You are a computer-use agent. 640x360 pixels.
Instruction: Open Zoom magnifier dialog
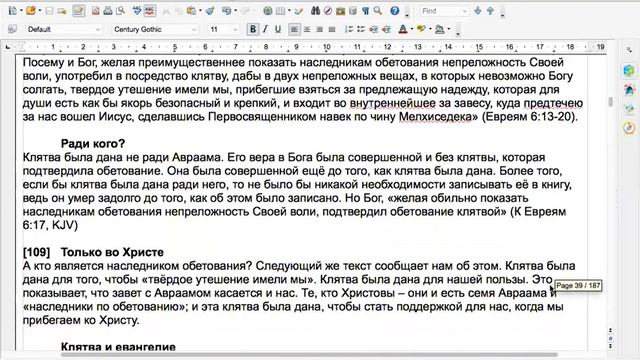coord(378,11)
